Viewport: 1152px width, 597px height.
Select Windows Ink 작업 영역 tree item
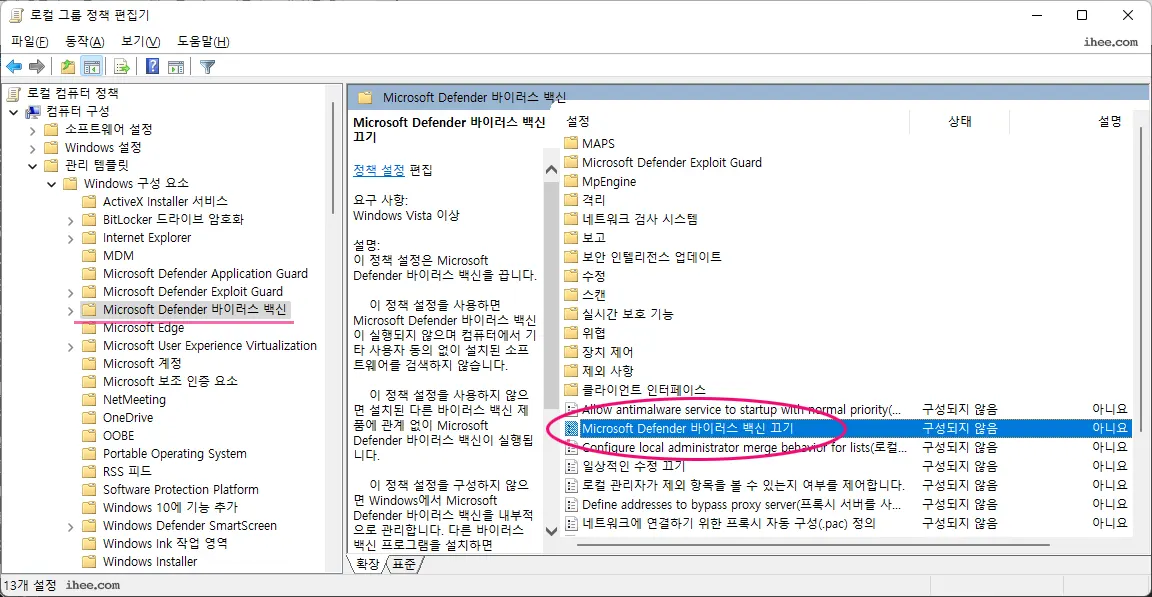(165, 544)
